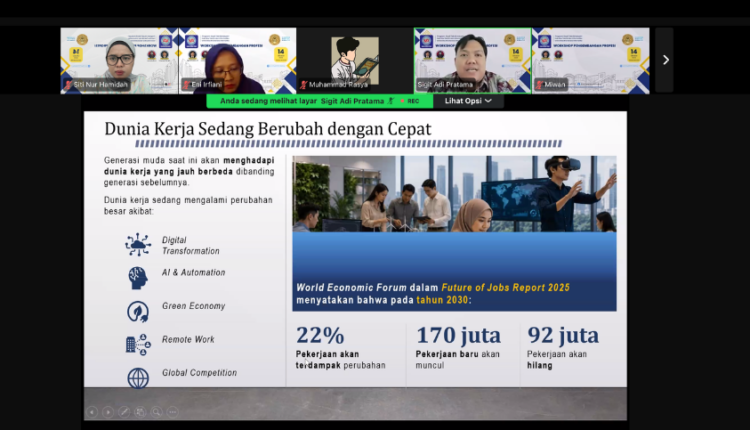Click the Green Economy leaf icon
This screenshot has width=750, height=430.
point(138,311)
